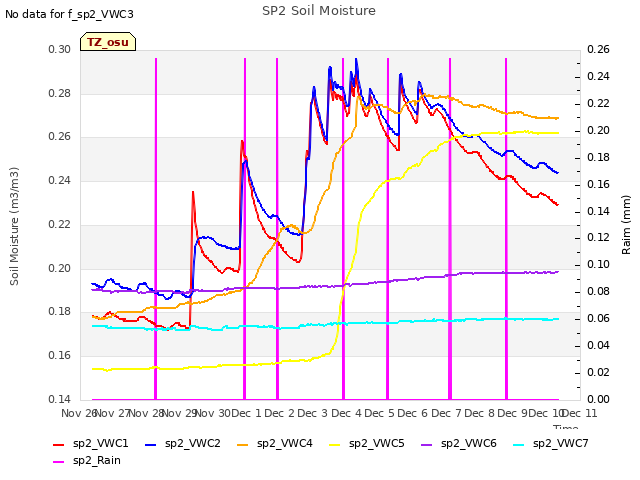Click the 0.30 left axis tick
This screenshot has width=640, height=480.
click(60, 49)
